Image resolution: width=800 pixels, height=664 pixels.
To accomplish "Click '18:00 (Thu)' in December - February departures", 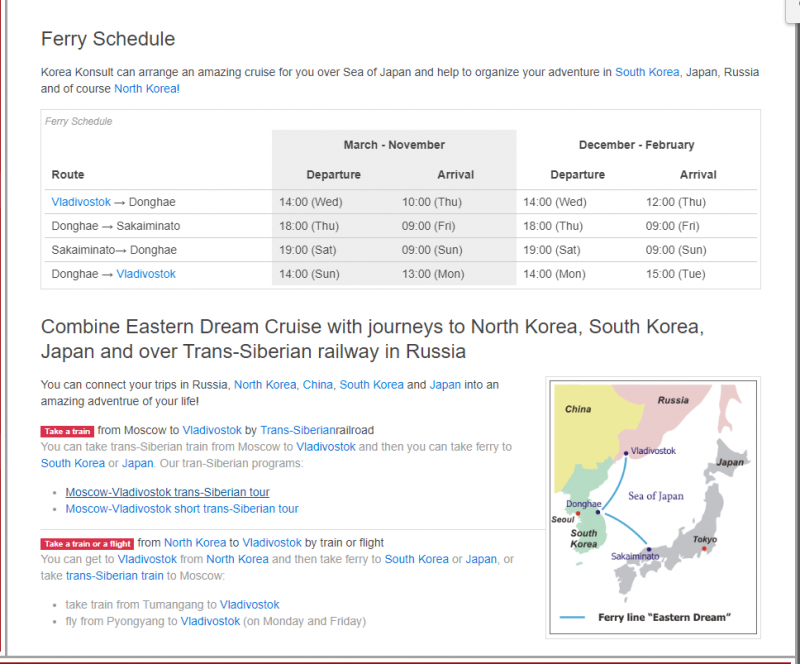I will coord(553,226).
